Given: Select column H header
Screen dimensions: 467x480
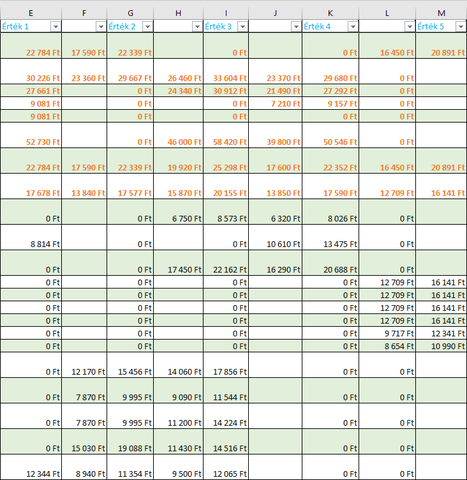Looking at the screenshot, I should (178, 13).
